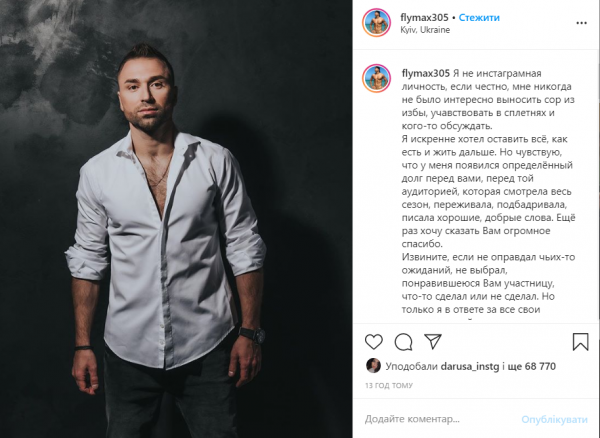This screenshot has height=438, width=600.
Task: Open flymax305 username in post header
Action: point(424,18)
